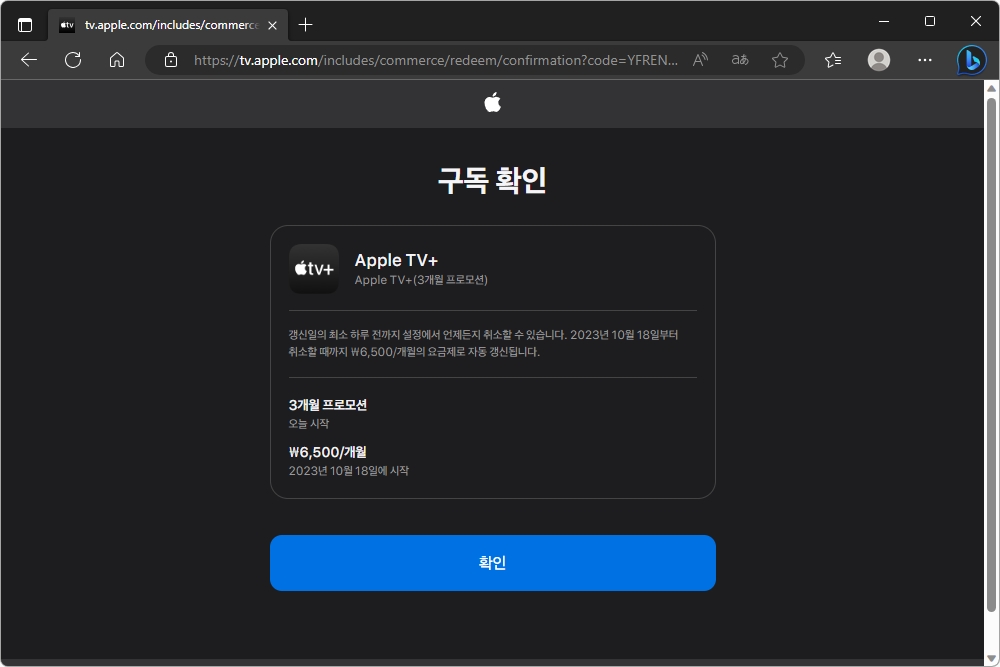Screen dimensions: 1000x667
Task: Activate Read aloud in address bar
Action: coord(700,60)
